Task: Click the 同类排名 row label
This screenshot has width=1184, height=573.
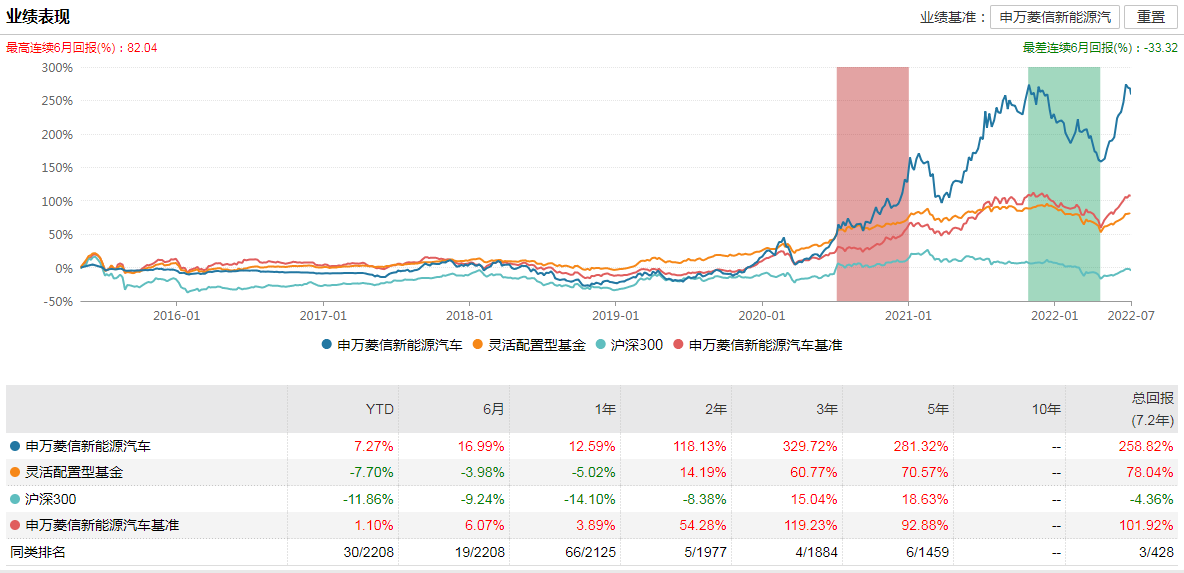Action: pos(38,551)
